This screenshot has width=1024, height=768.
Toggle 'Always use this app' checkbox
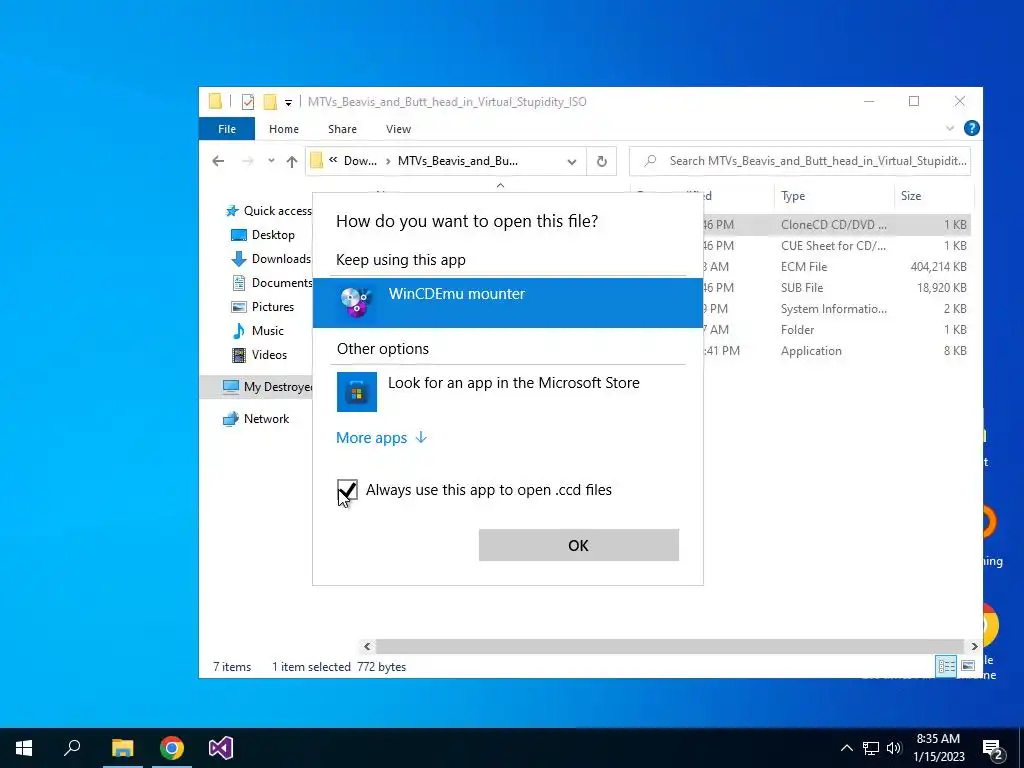point(347,490)
